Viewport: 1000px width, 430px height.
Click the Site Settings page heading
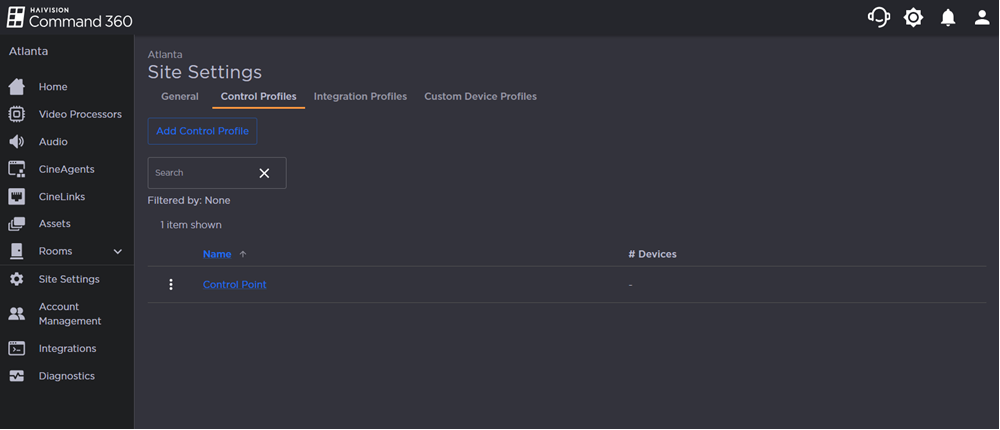205,72
